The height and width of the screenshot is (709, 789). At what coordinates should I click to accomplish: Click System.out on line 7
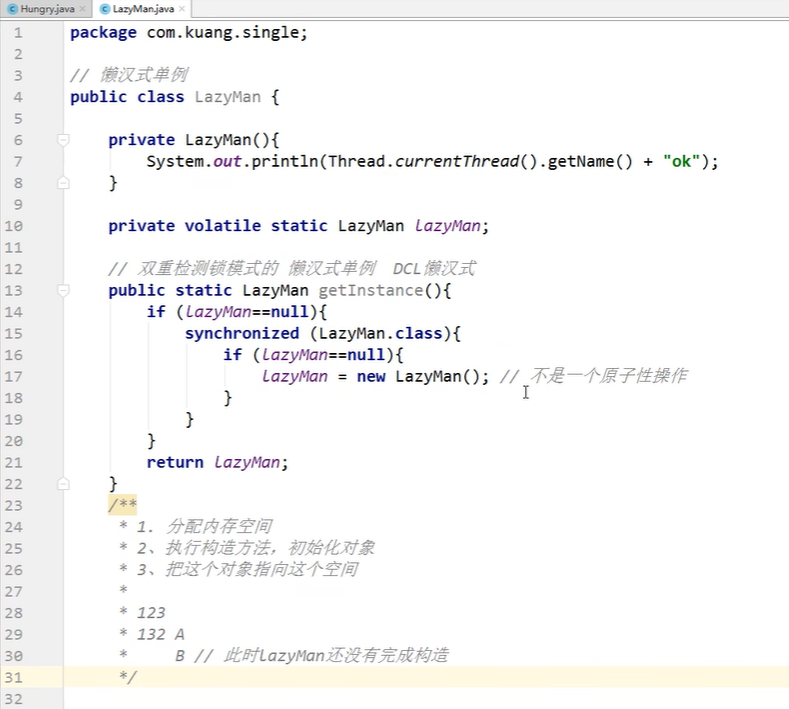194,161
